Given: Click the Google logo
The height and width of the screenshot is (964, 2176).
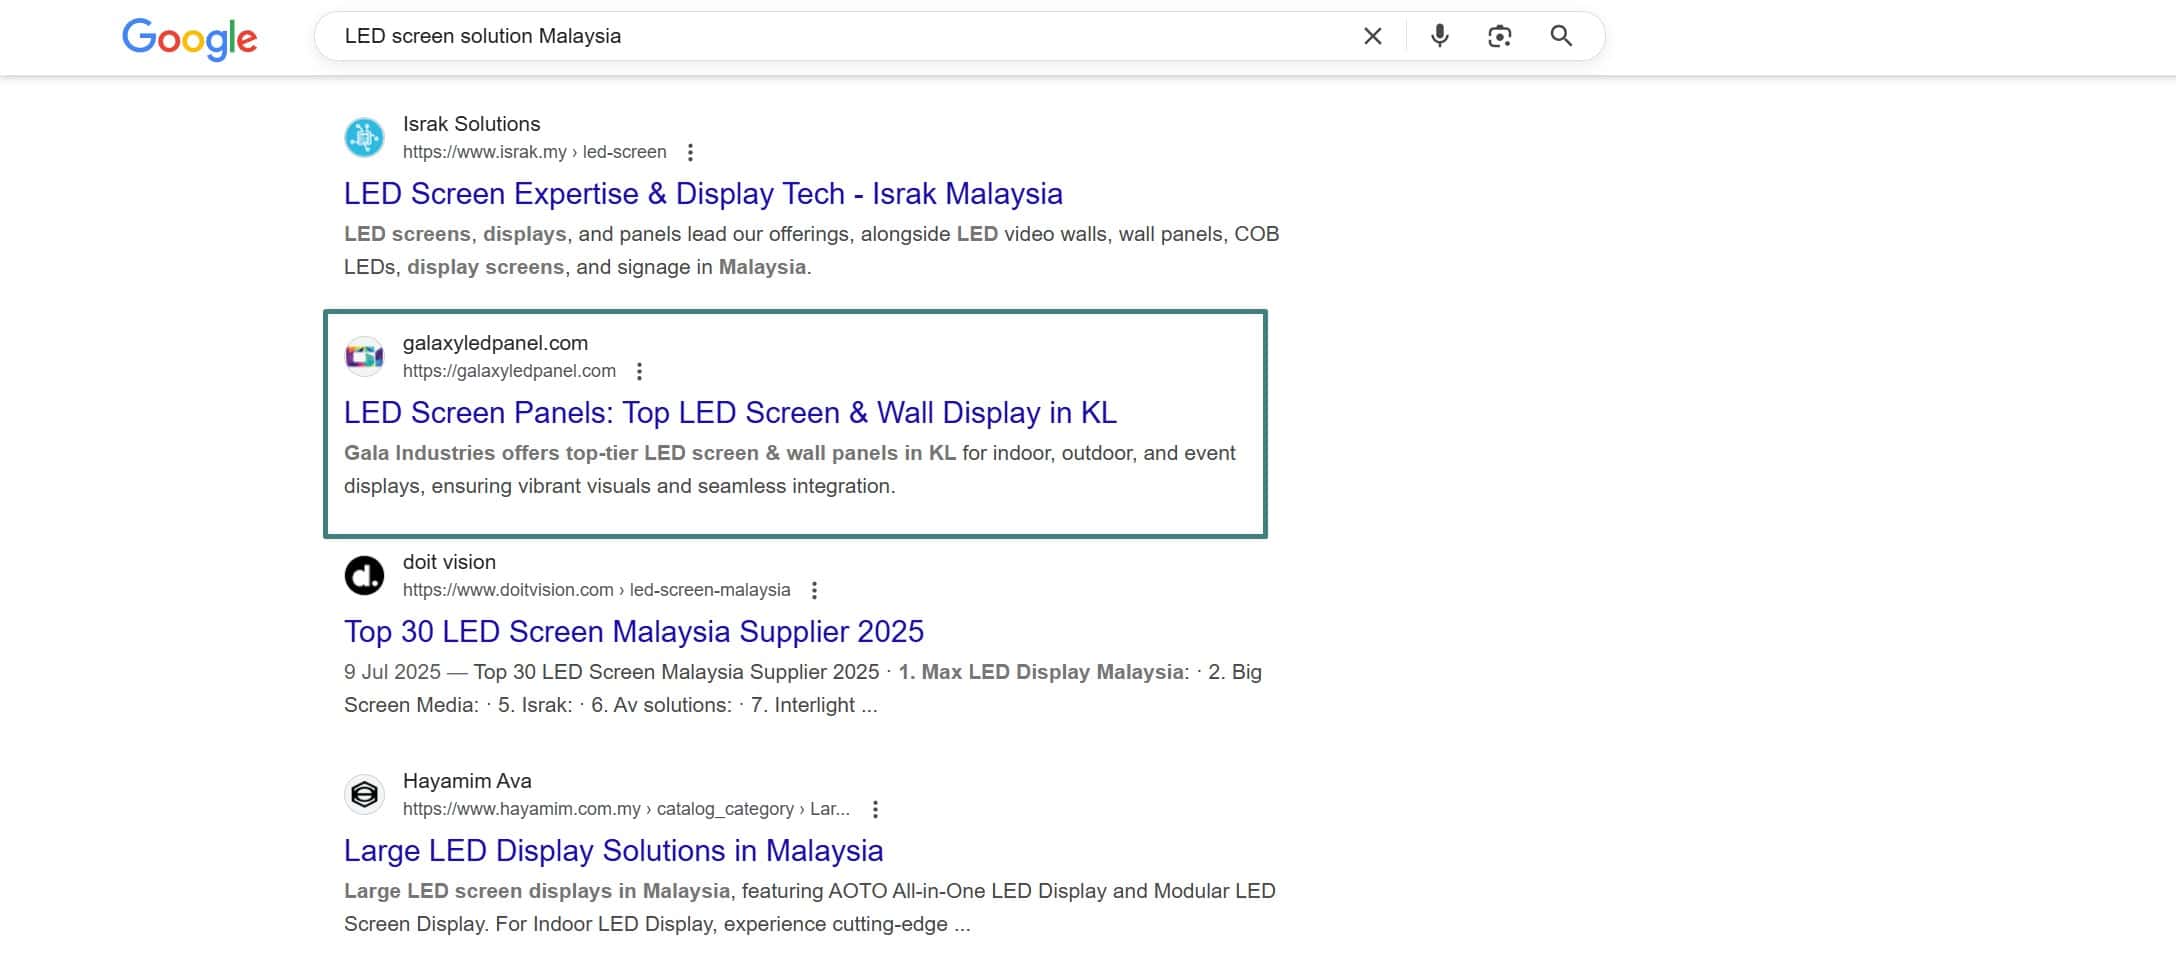Looking at the screenshot, I should click(x=190, y=38).
